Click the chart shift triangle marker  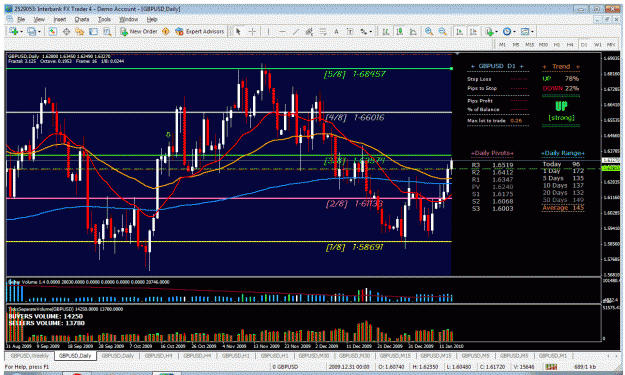(x=458, y=53)
